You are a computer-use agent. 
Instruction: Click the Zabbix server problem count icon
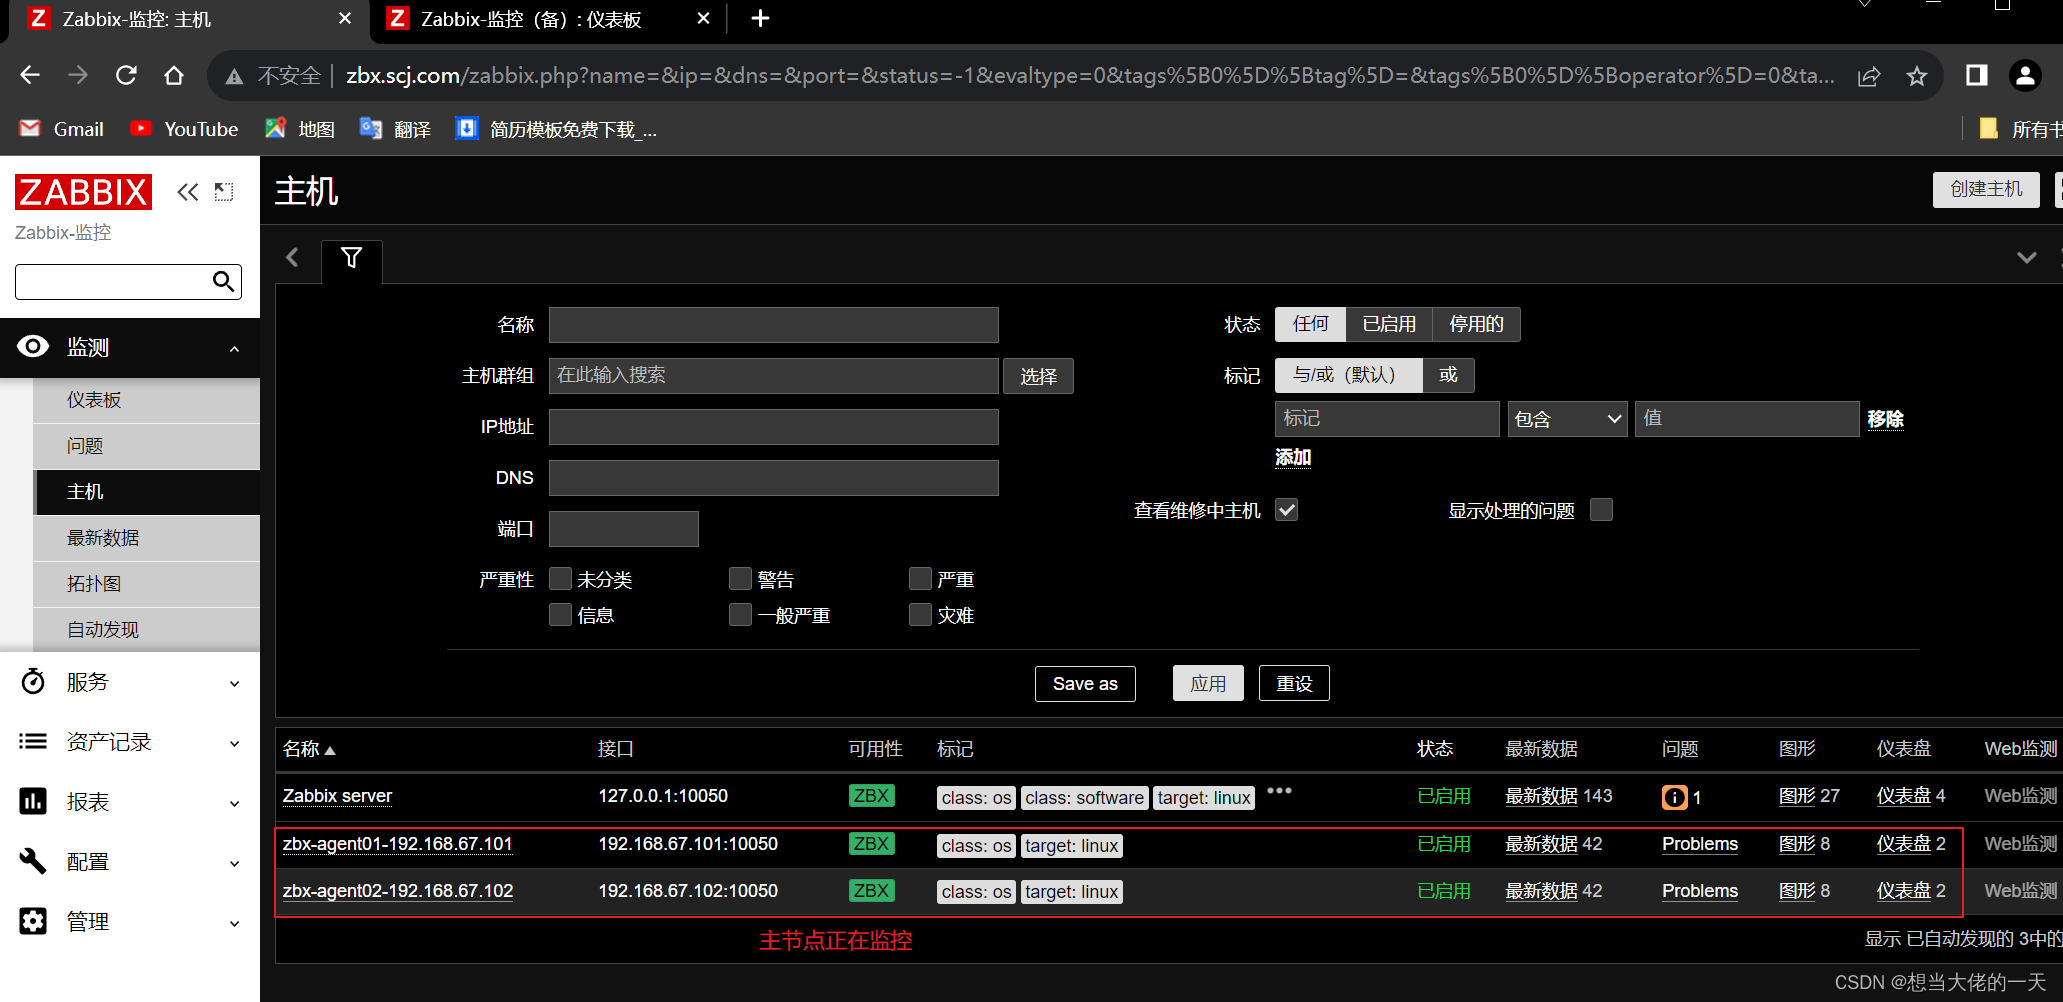1674,797
